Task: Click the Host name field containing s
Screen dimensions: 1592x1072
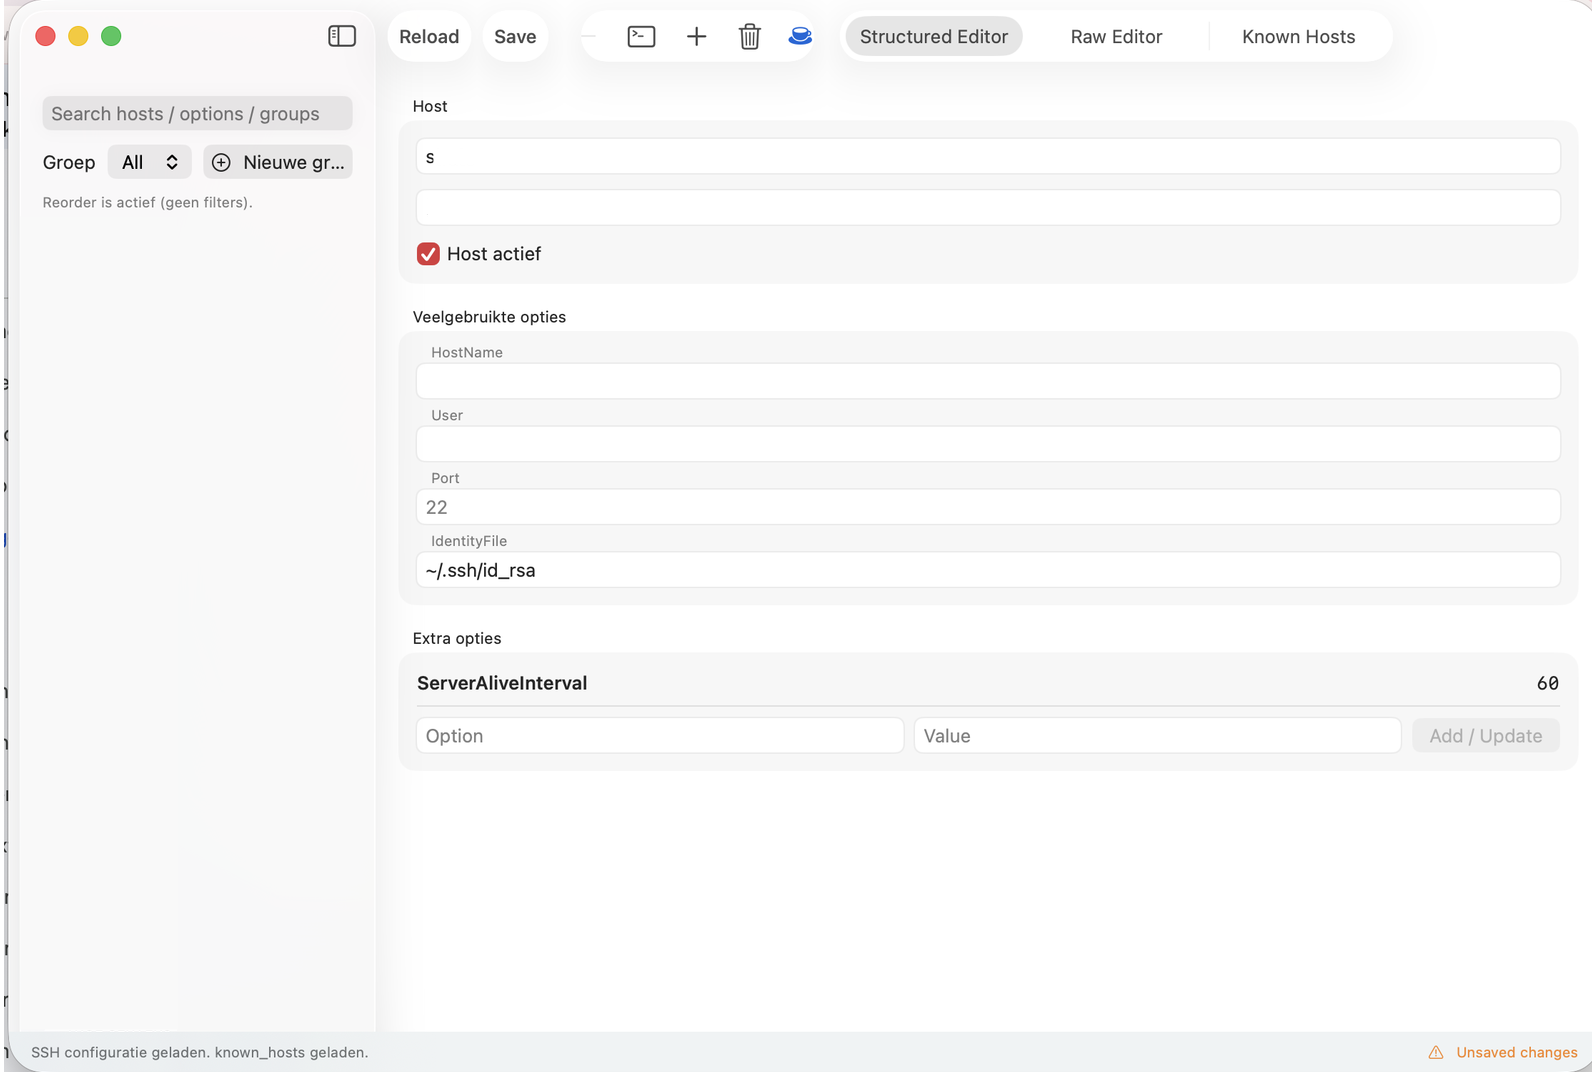Action: (988, 156)
